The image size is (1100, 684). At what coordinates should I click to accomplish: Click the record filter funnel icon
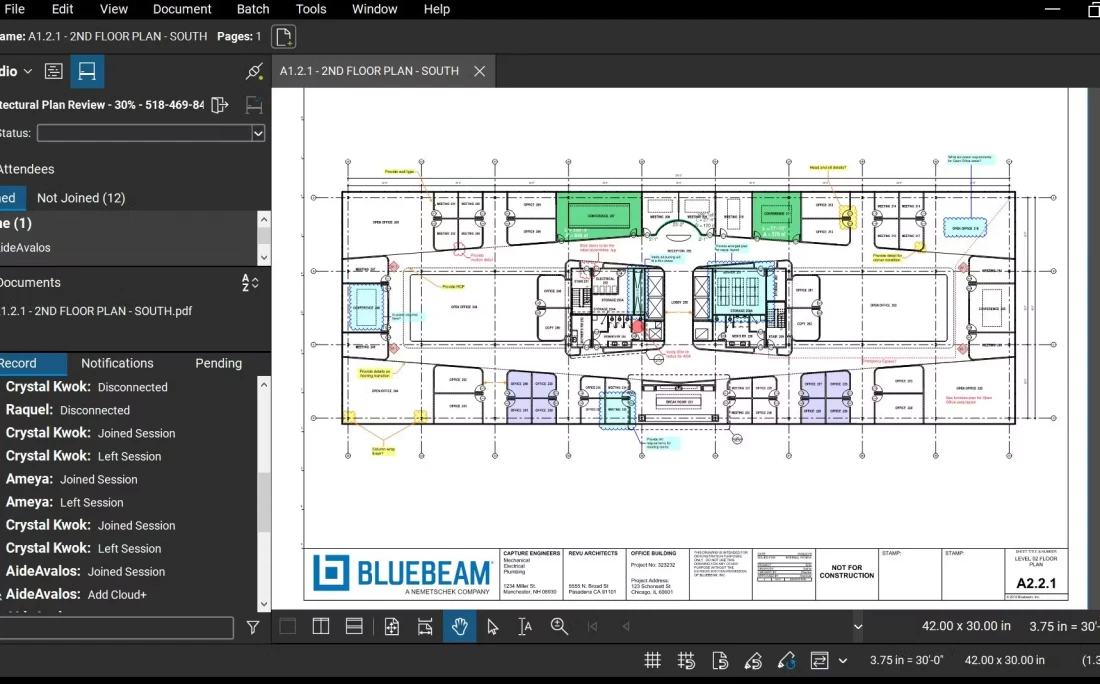(253, 628)
